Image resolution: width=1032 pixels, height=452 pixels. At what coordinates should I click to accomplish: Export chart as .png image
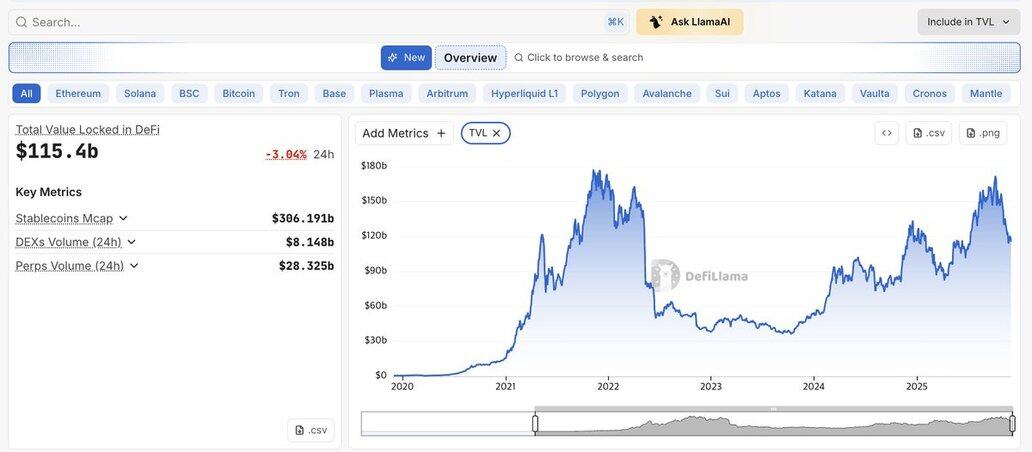point(982,133)
